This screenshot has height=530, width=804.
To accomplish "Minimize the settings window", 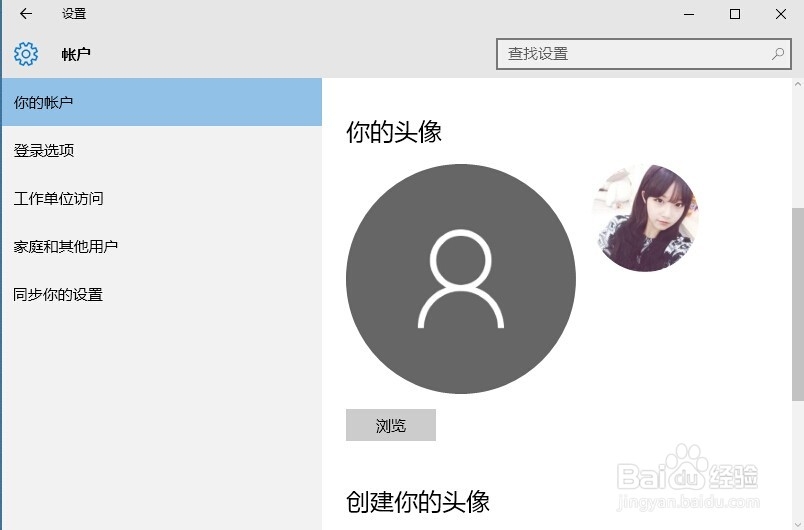I will [689, 14].
